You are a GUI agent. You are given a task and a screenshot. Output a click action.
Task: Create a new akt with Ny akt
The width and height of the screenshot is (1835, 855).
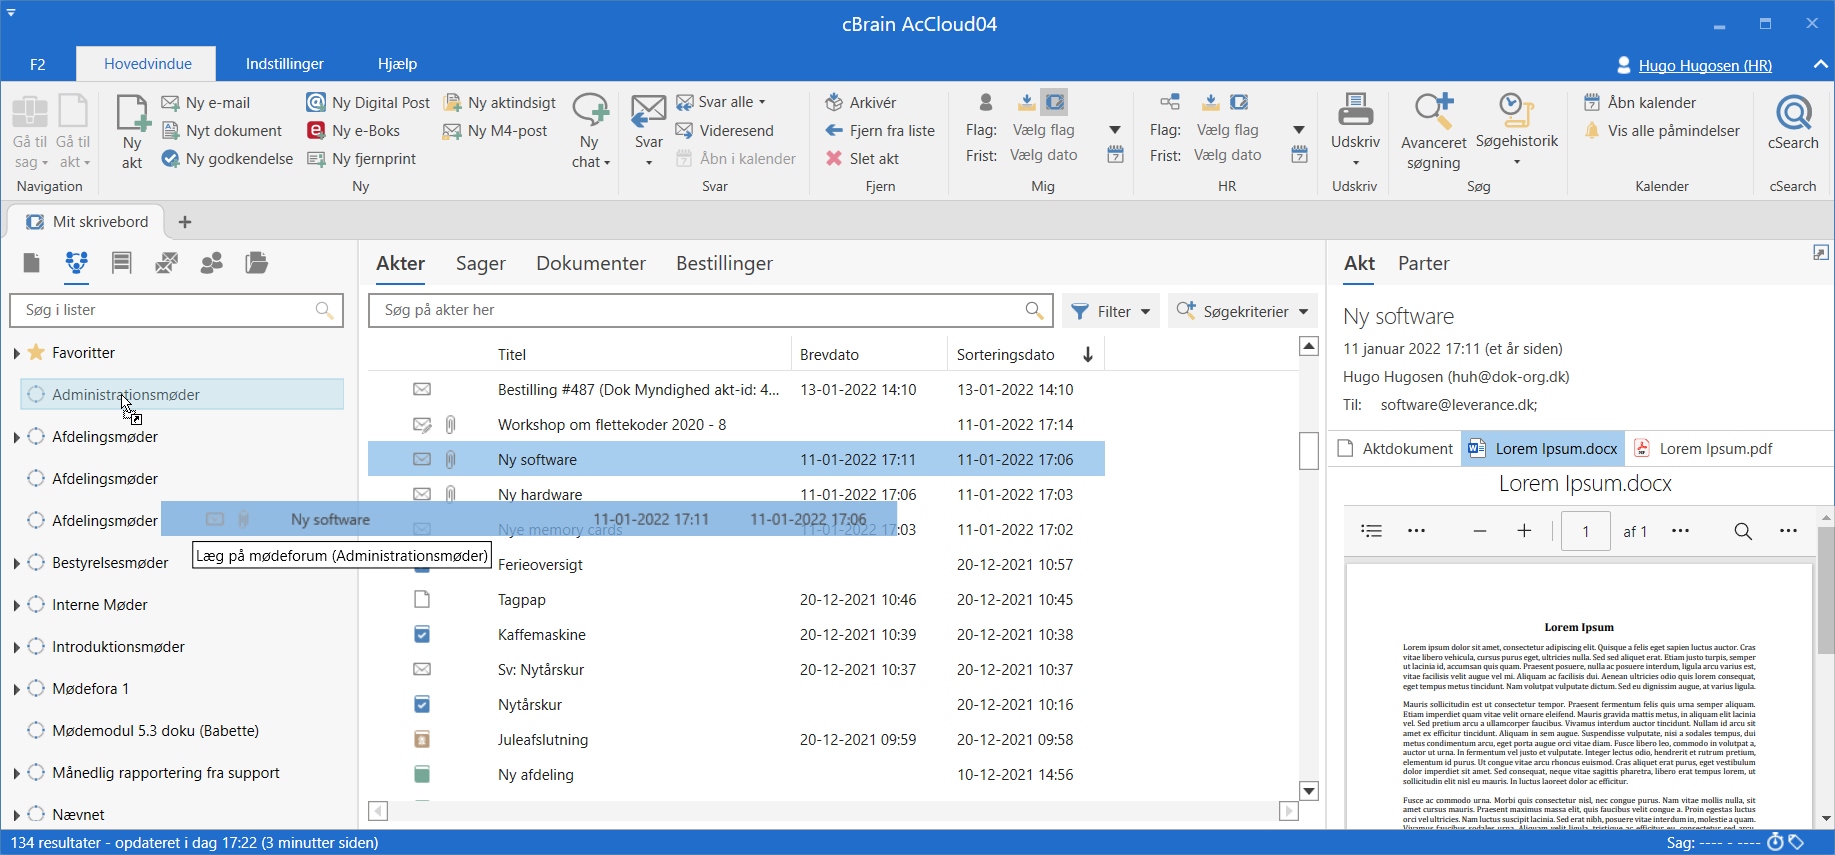click(x=132, y=131)
